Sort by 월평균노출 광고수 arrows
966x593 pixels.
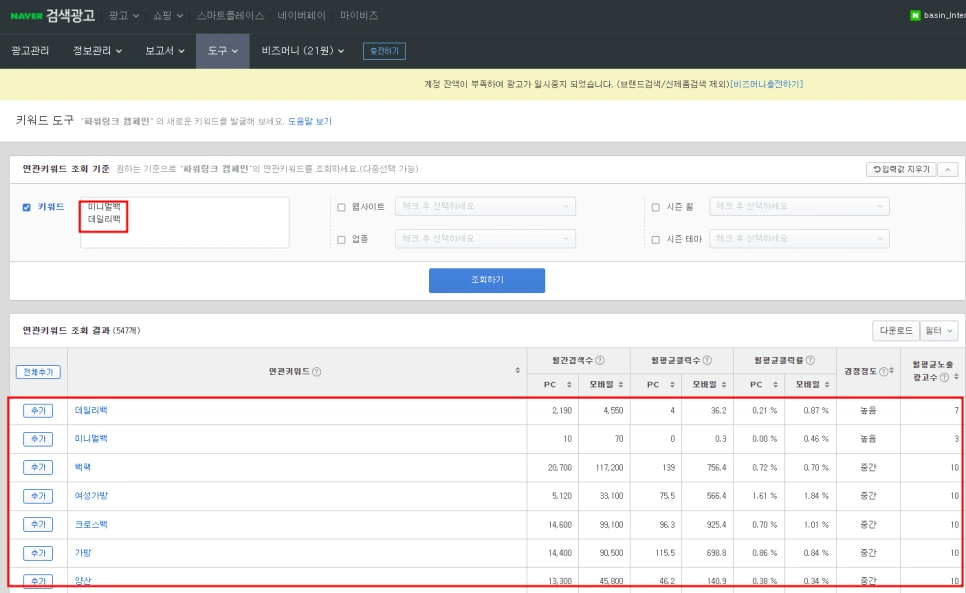(956, 377)
